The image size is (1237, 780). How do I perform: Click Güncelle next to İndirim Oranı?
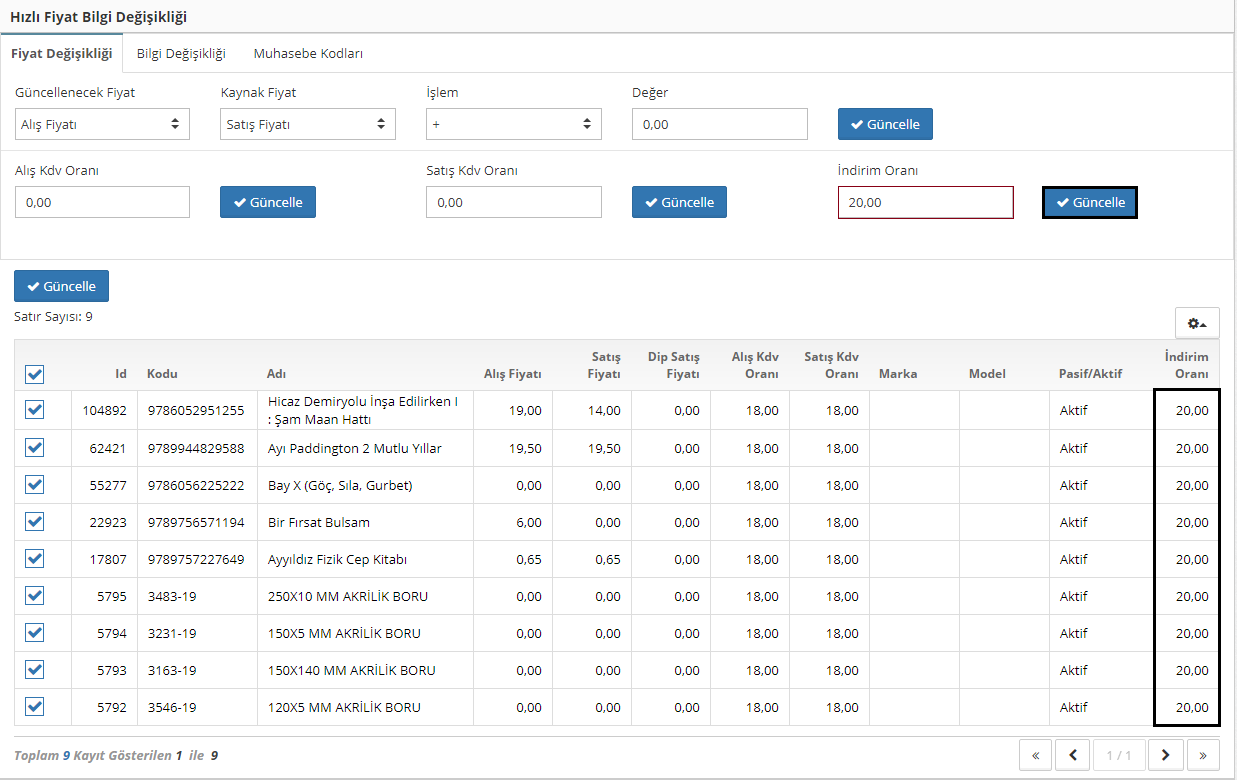coord(1089,202)
